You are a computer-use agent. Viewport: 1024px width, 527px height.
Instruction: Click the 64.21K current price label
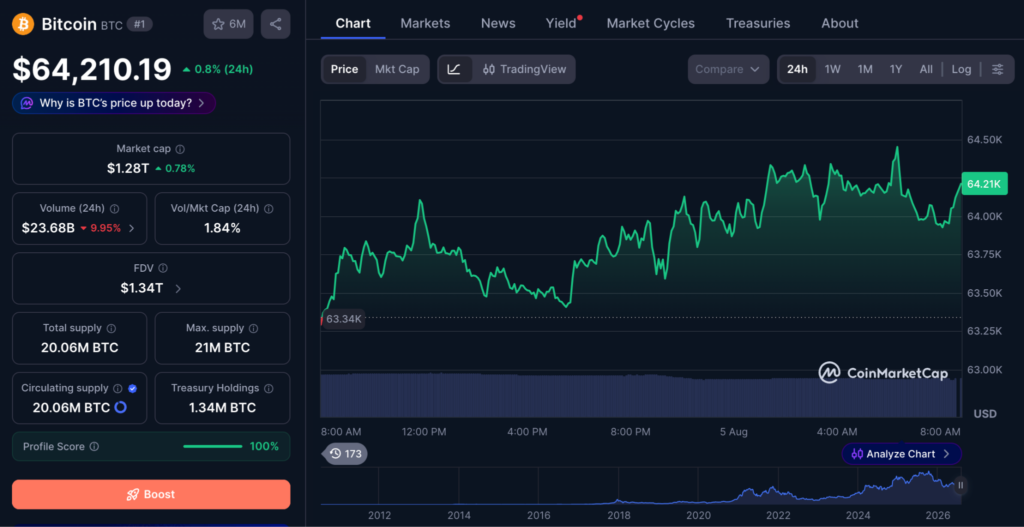coord(984,184)
